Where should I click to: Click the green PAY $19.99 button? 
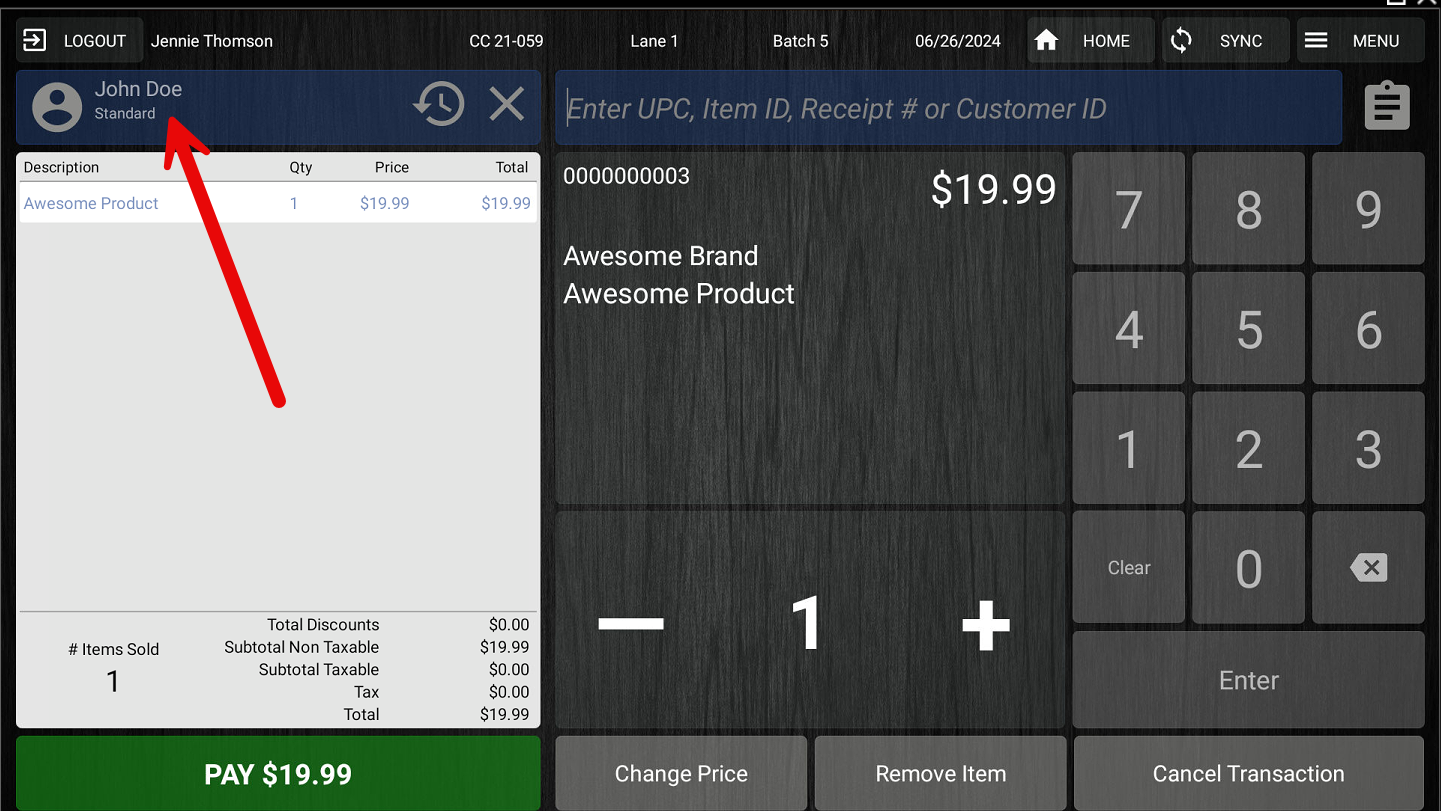(x=278, y=774)
